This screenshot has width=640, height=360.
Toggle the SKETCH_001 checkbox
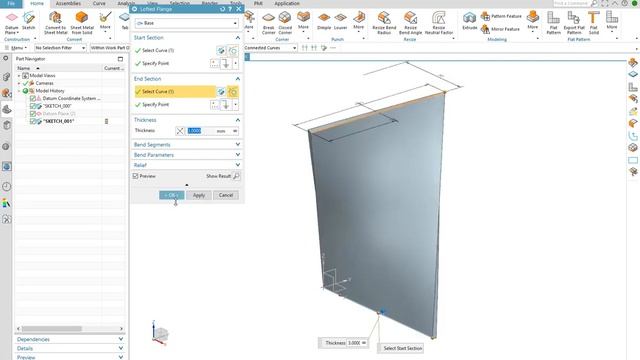33,121
